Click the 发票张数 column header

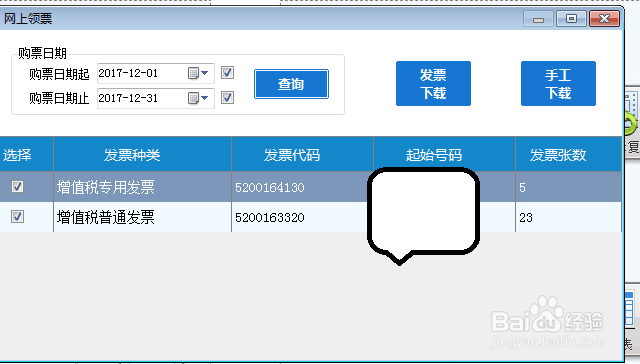(569, 155)
